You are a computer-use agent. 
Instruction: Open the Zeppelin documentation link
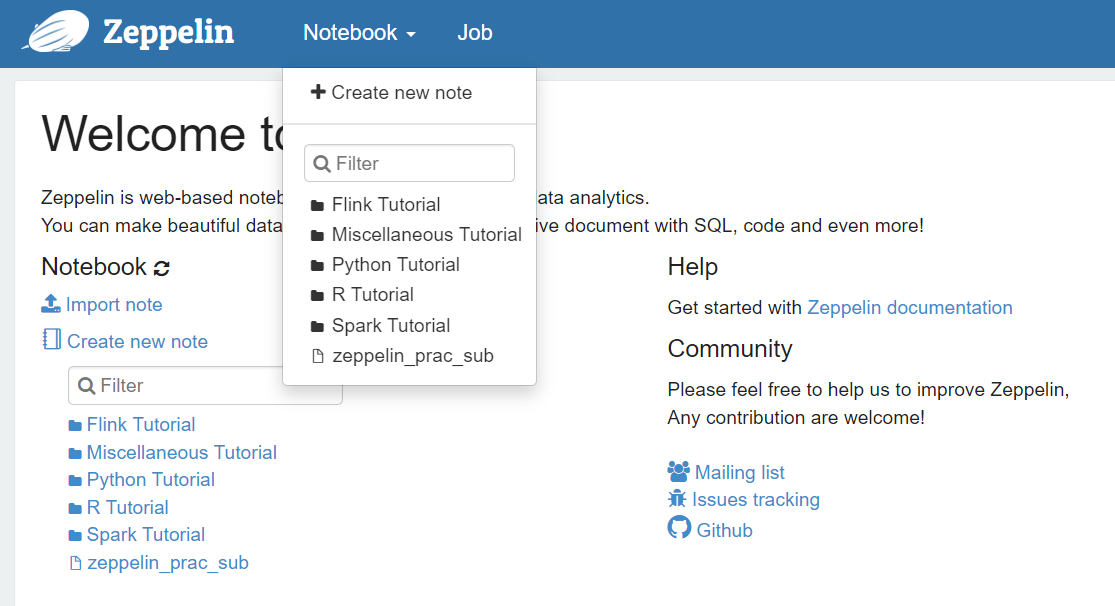[x=909, y=307]
